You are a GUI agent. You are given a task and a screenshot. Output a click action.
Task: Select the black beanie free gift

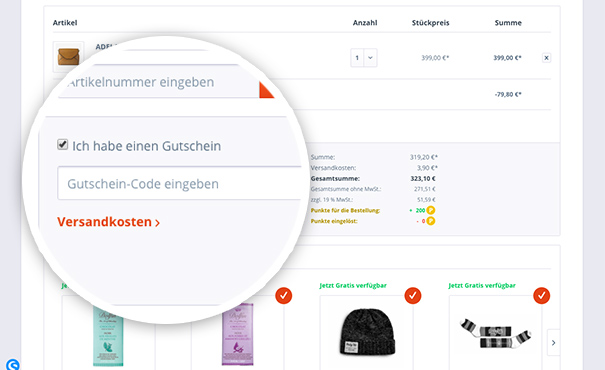(x=367, y=333)
